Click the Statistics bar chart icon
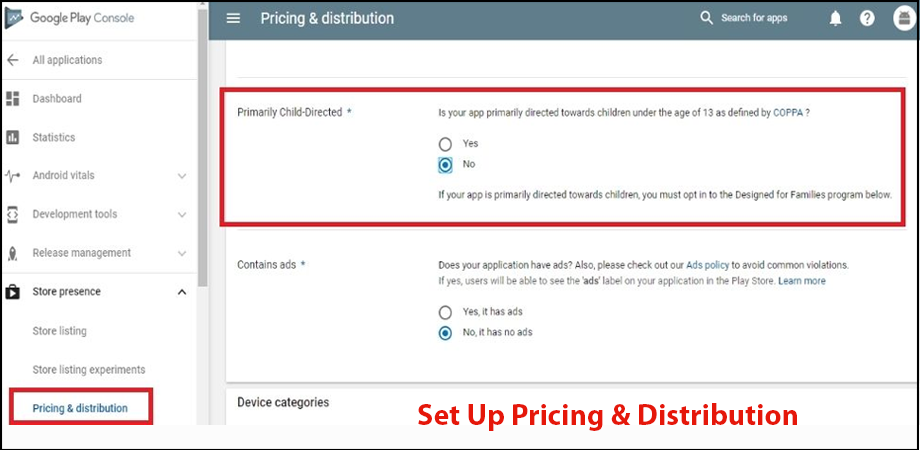 [x=13, y=137]
